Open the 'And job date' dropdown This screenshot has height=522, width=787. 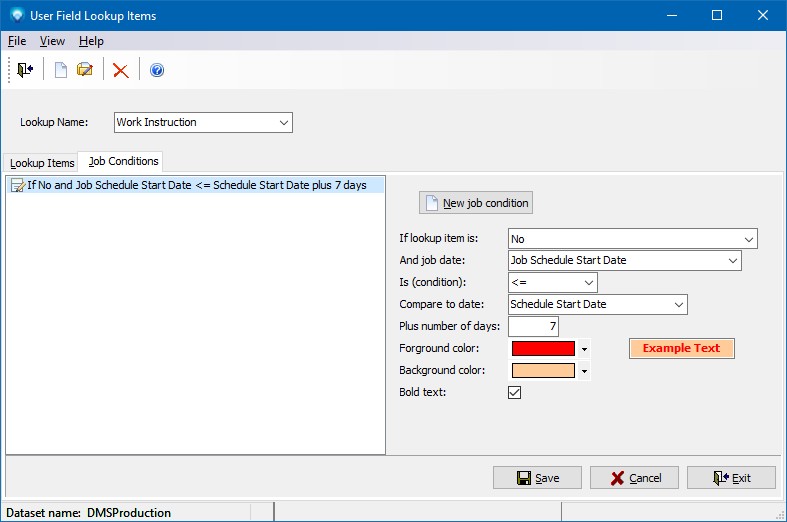pyautogui.click(x=732, y=261)
